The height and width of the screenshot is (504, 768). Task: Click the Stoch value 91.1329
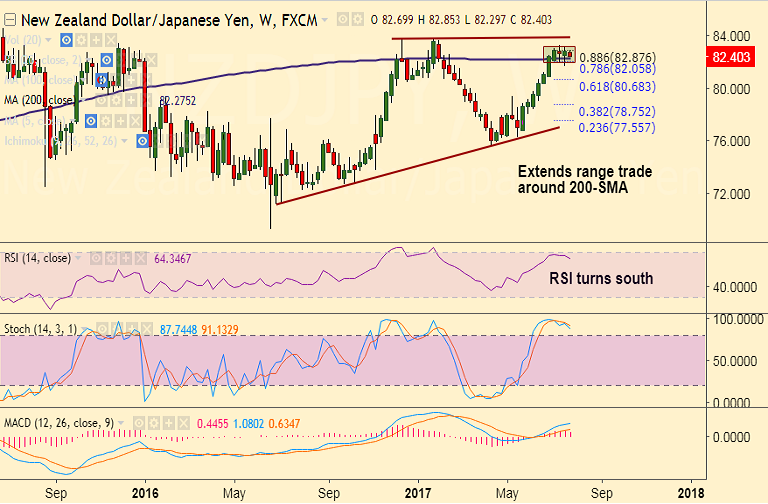pos(220,329)
